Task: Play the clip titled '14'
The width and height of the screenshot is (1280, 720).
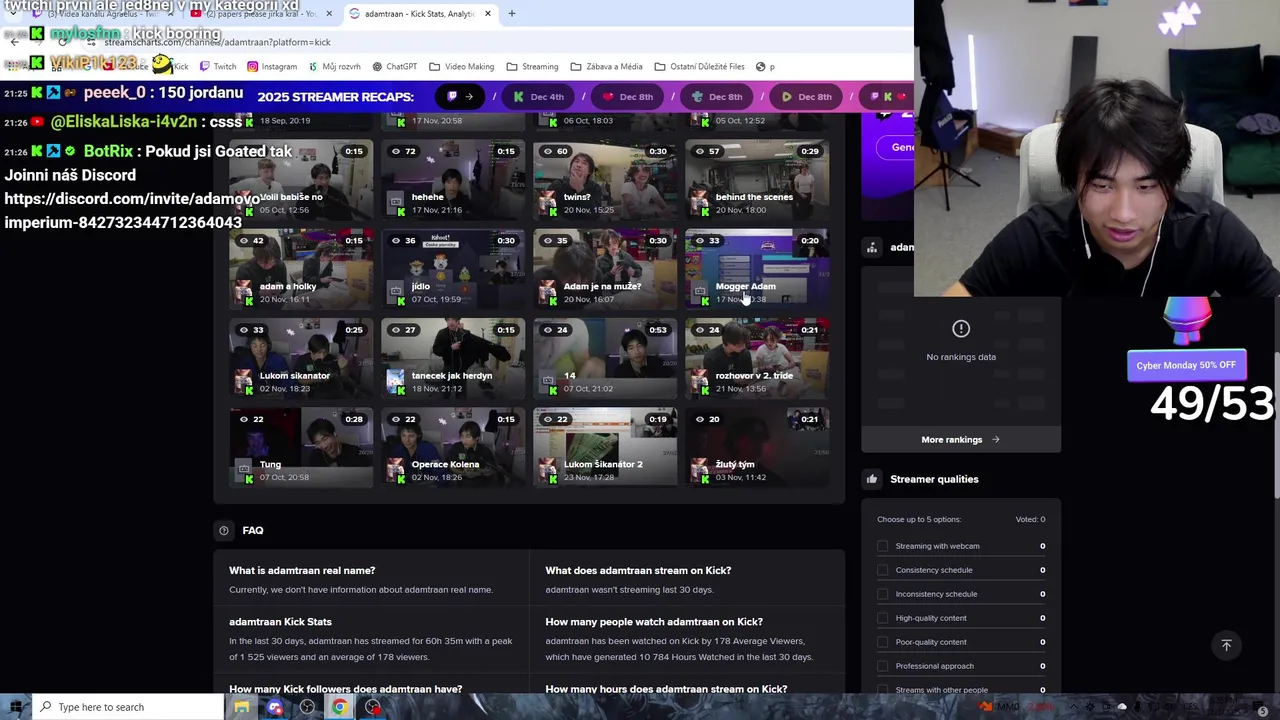Action: click(605, 359)
